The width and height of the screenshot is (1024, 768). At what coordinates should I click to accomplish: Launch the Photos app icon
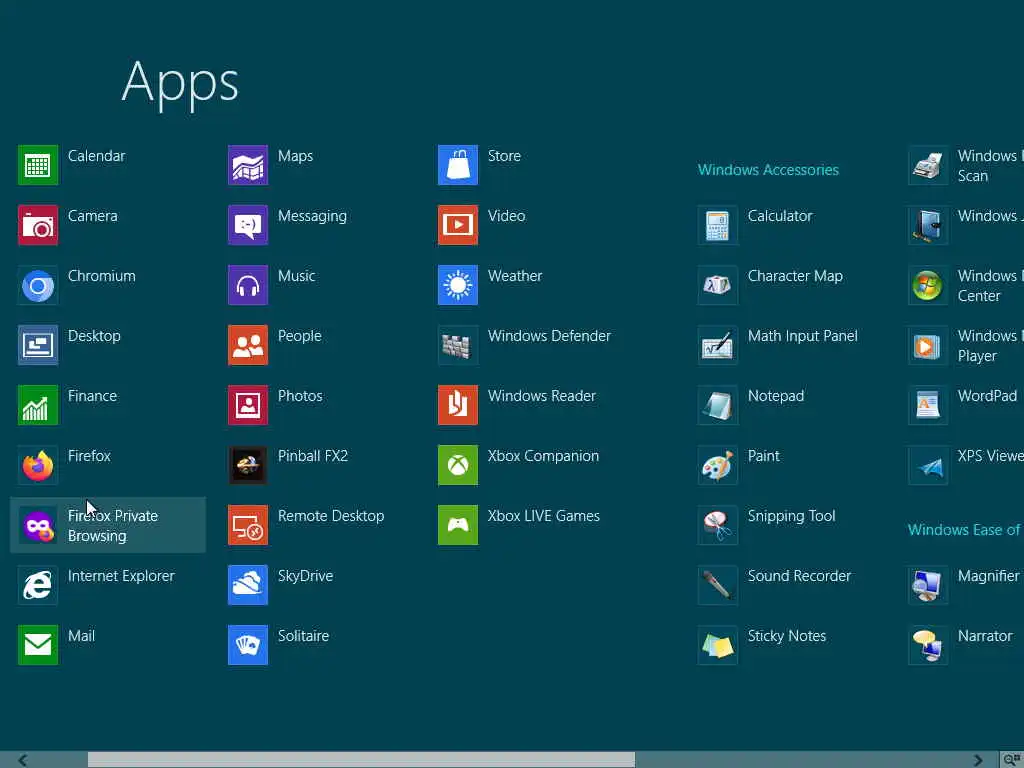pyautogui.click(x=248, y=406)
